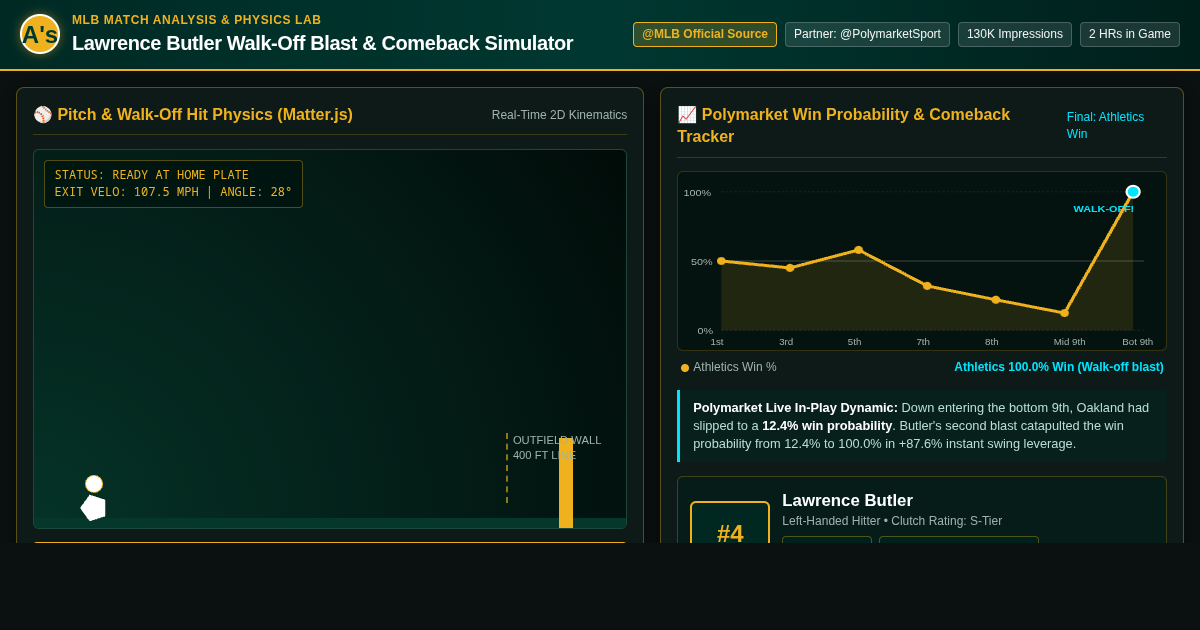Viewport: 1200px width, 630px height.
Task: Click the 5th inning data point
Action: coord(858,250)
